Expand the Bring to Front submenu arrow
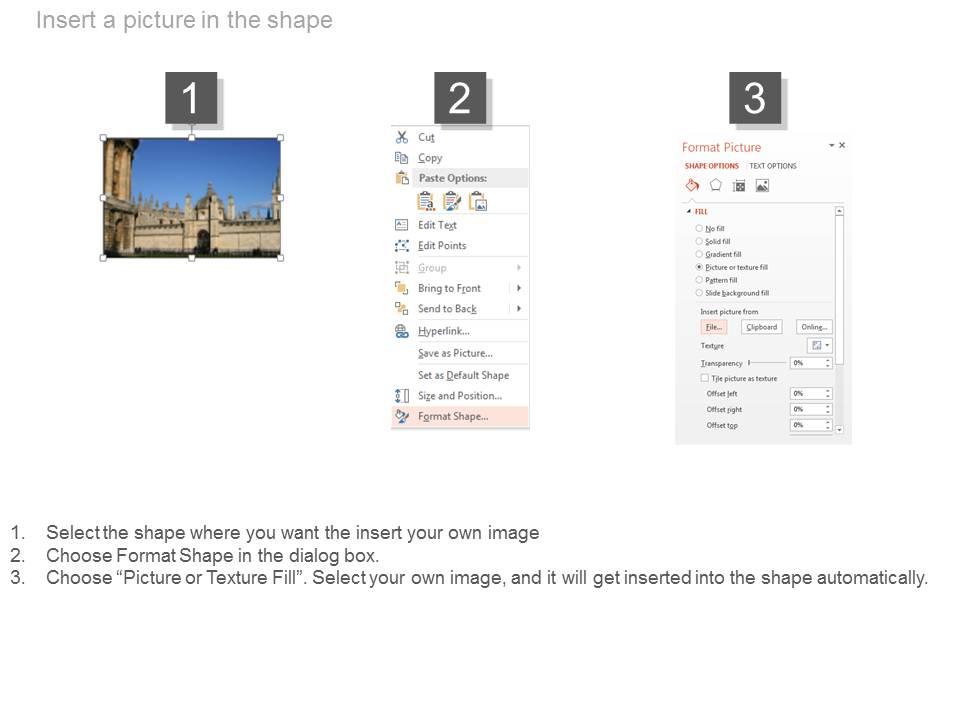Image resolution: width=960 pixels, height=720 pixels. click(x=519, y=288)
